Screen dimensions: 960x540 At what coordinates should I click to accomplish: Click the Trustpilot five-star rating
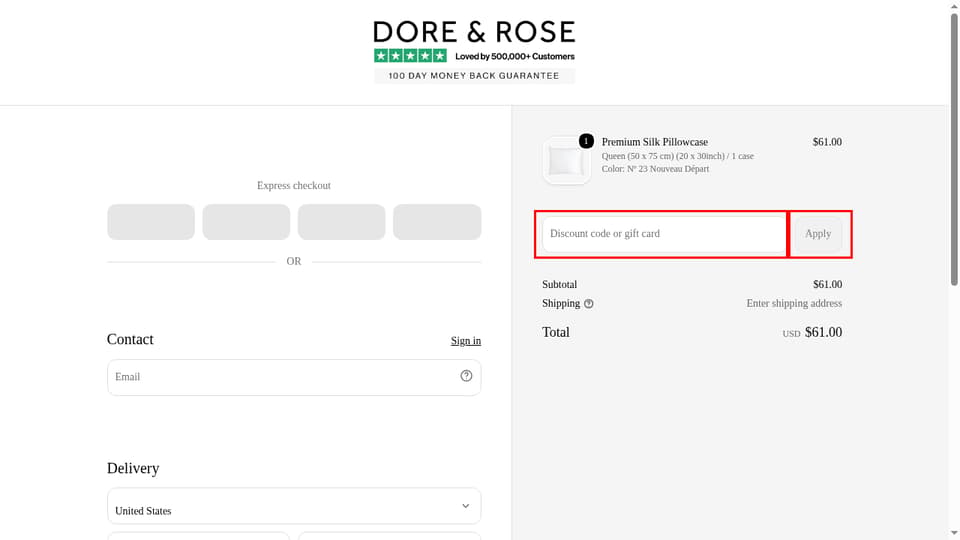click(x=410, y=56)
